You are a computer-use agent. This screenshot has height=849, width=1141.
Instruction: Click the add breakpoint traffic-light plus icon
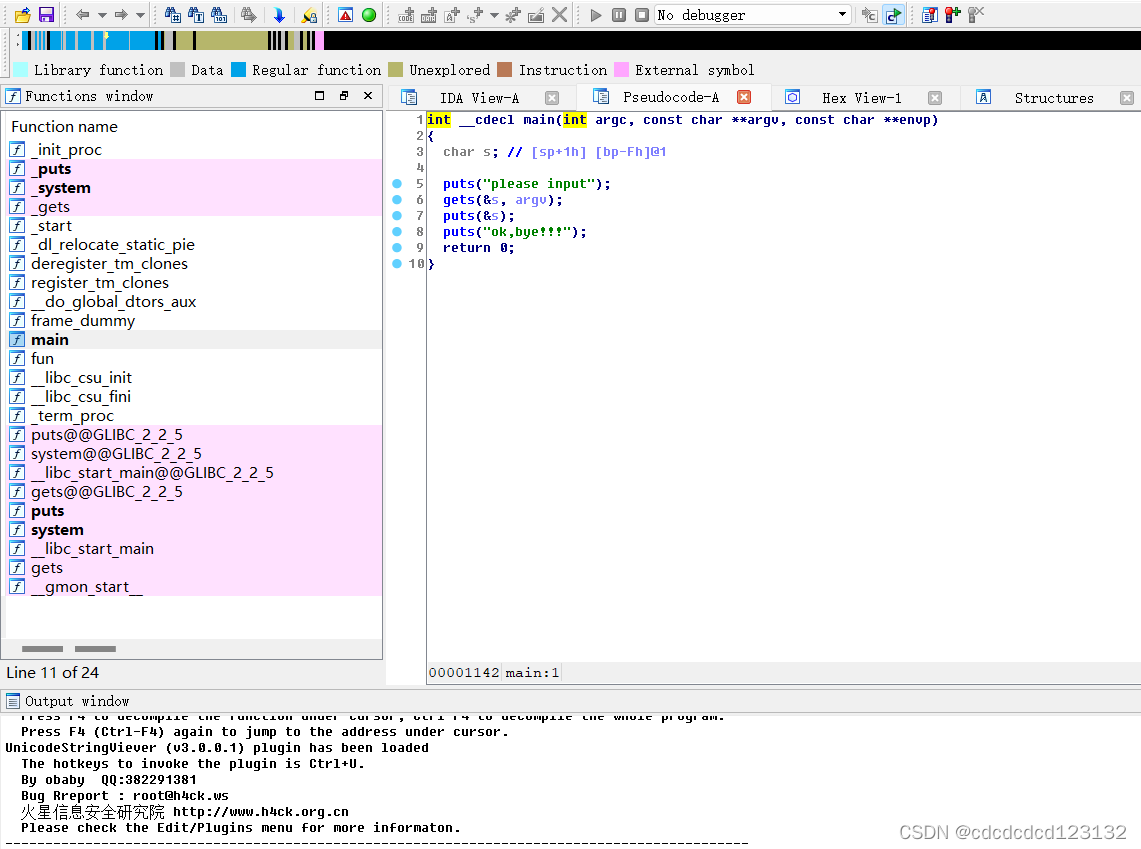point(953,15)
